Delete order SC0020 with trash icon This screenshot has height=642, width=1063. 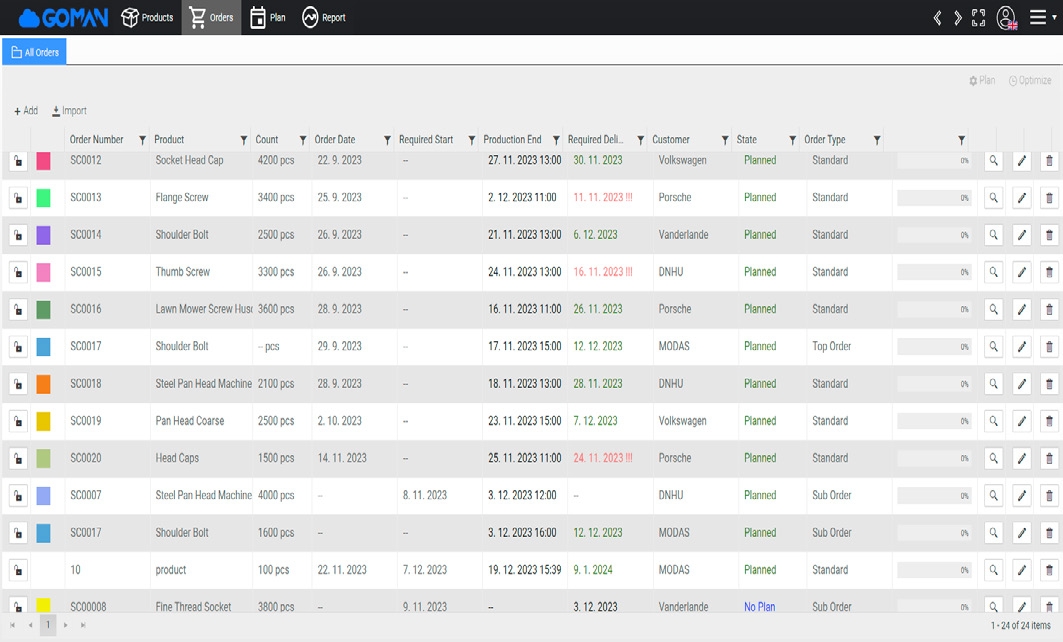pyautogui.click(x=1049, y=459)
